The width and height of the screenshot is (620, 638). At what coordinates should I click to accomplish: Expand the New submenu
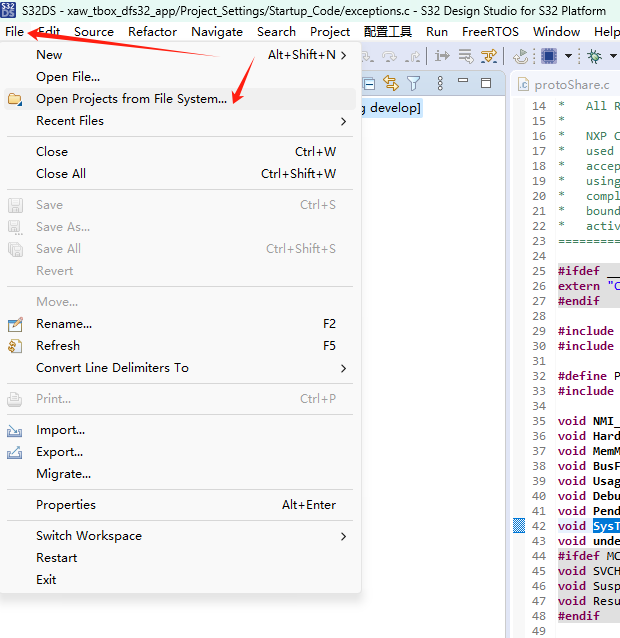pyautogui.click(x=343, y=55)
